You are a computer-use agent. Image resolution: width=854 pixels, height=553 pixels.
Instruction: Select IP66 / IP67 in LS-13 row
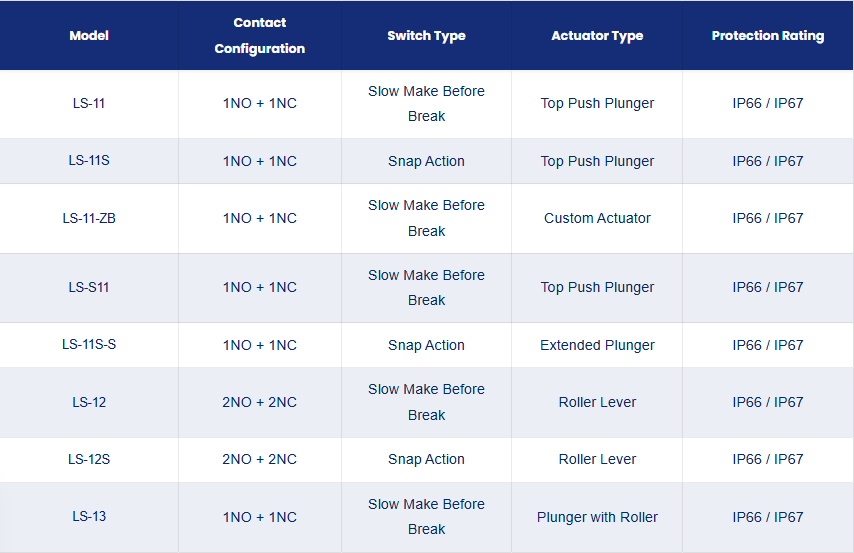(767, 517)
